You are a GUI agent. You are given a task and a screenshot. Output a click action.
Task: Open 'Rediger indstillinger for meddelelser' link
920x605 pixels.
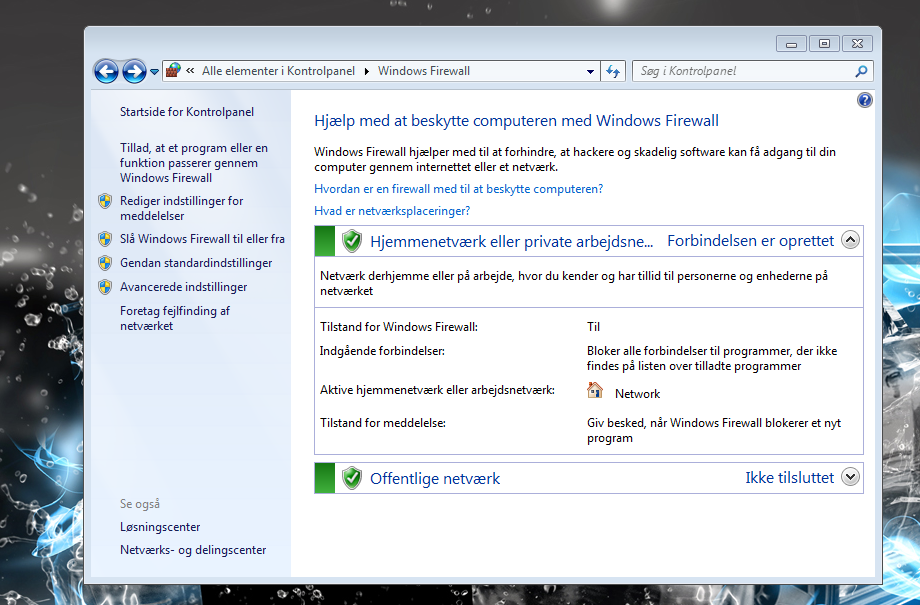[x=181, y=208]
